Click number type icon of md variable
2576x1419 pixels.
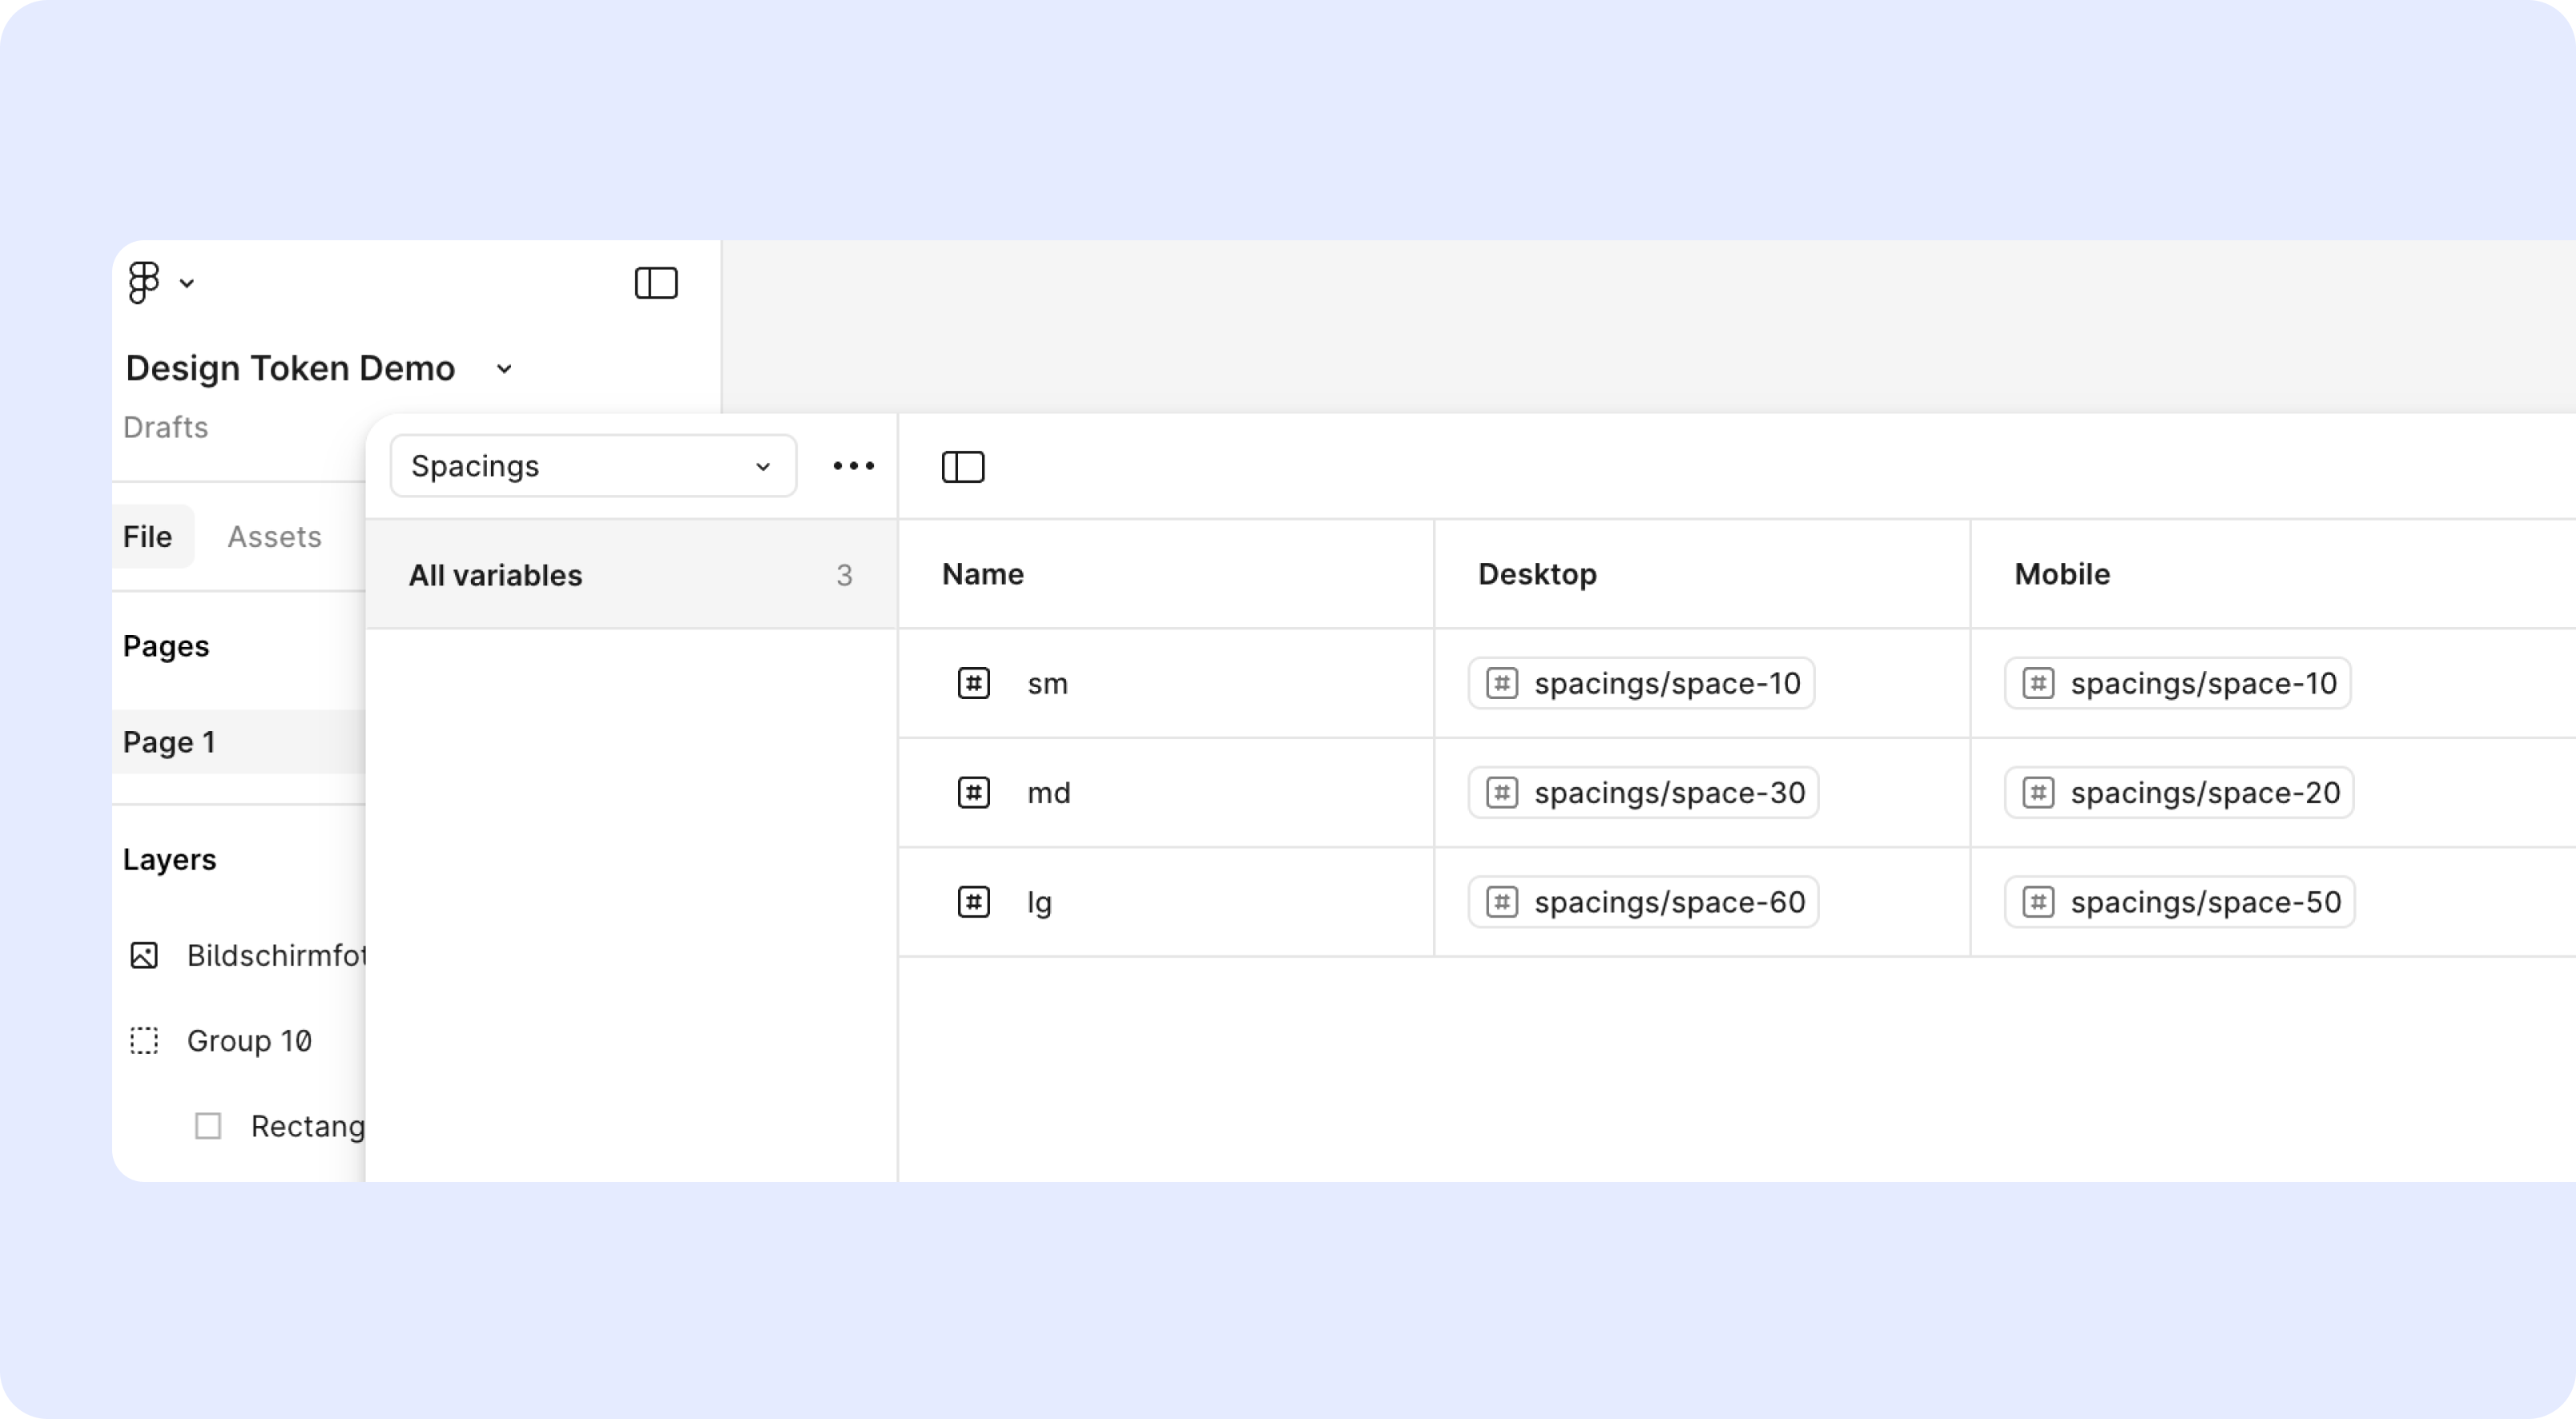point(973,793)
